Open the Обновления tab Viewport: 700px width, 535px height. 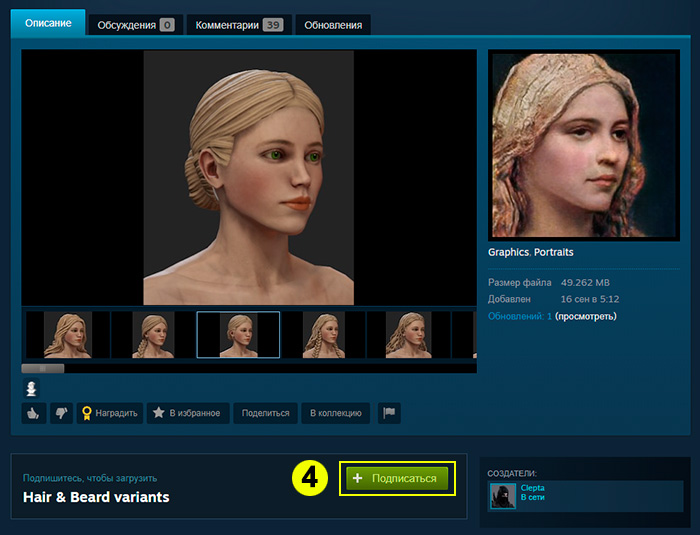point(334,24)
